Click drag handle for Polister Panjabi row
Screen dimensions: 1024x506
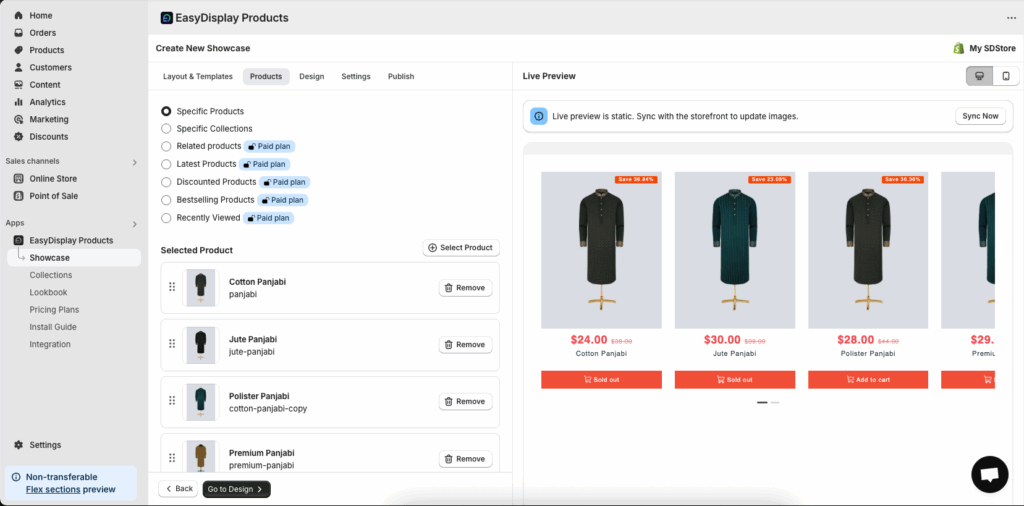point(172,400)
